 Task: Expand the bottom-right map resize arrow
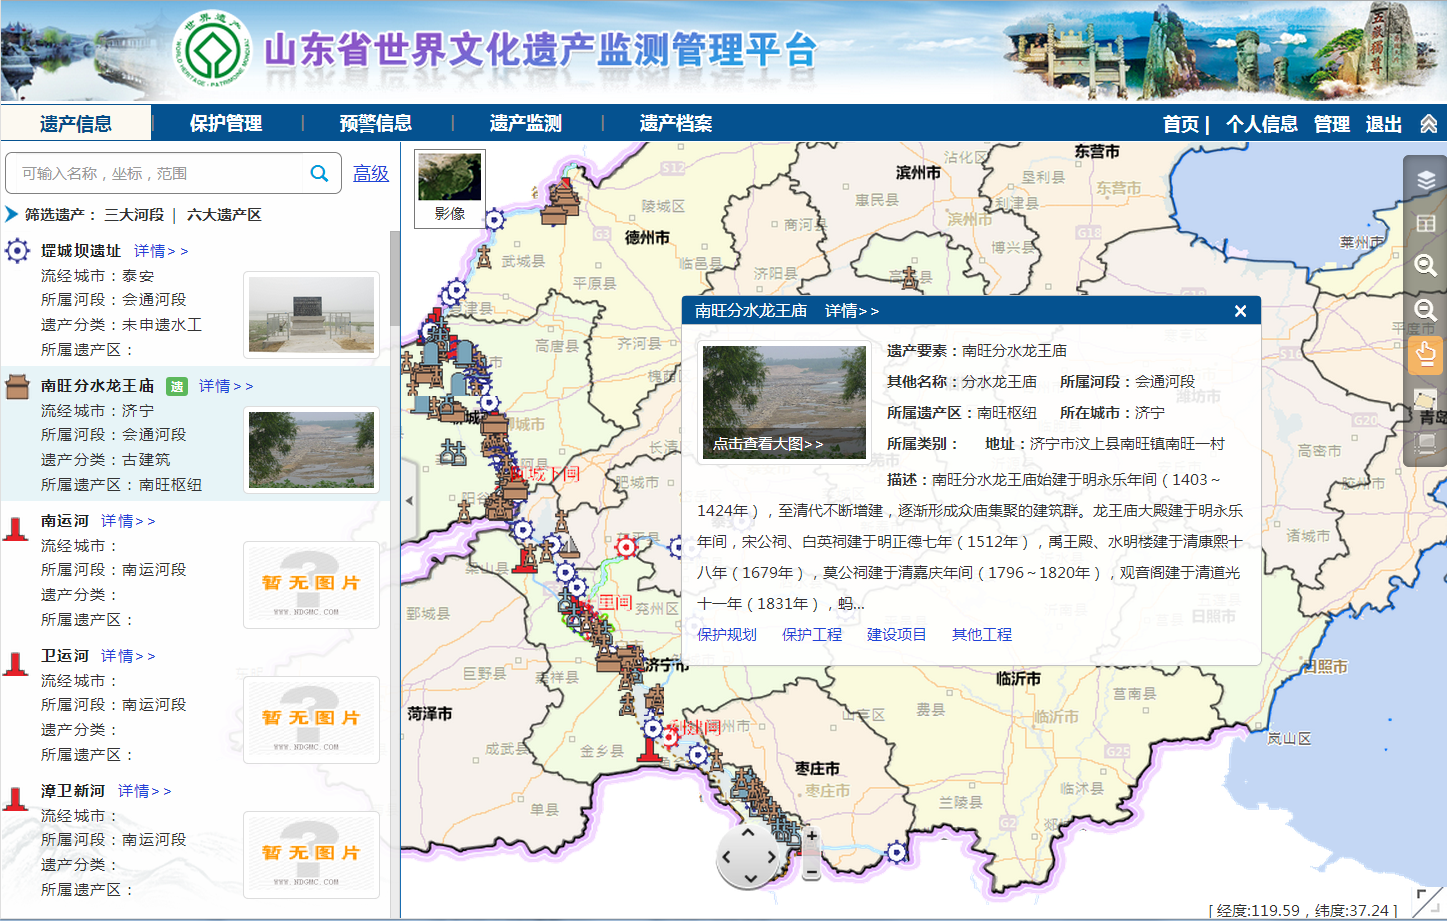(x=1428, y=901)
